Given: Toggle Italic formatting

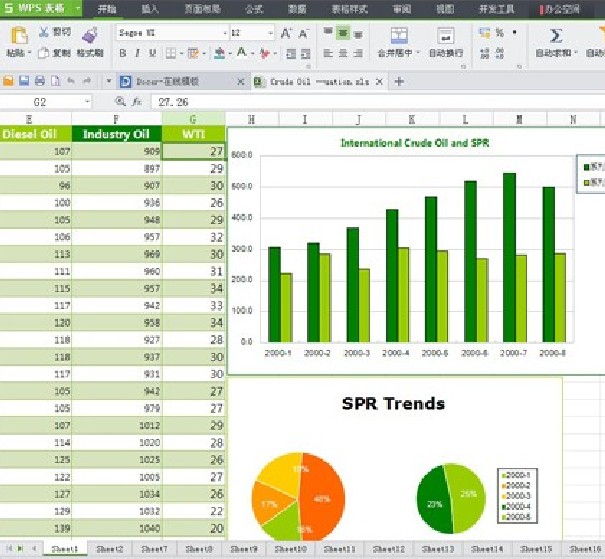Looking at the screenshot, I should 137,53.
